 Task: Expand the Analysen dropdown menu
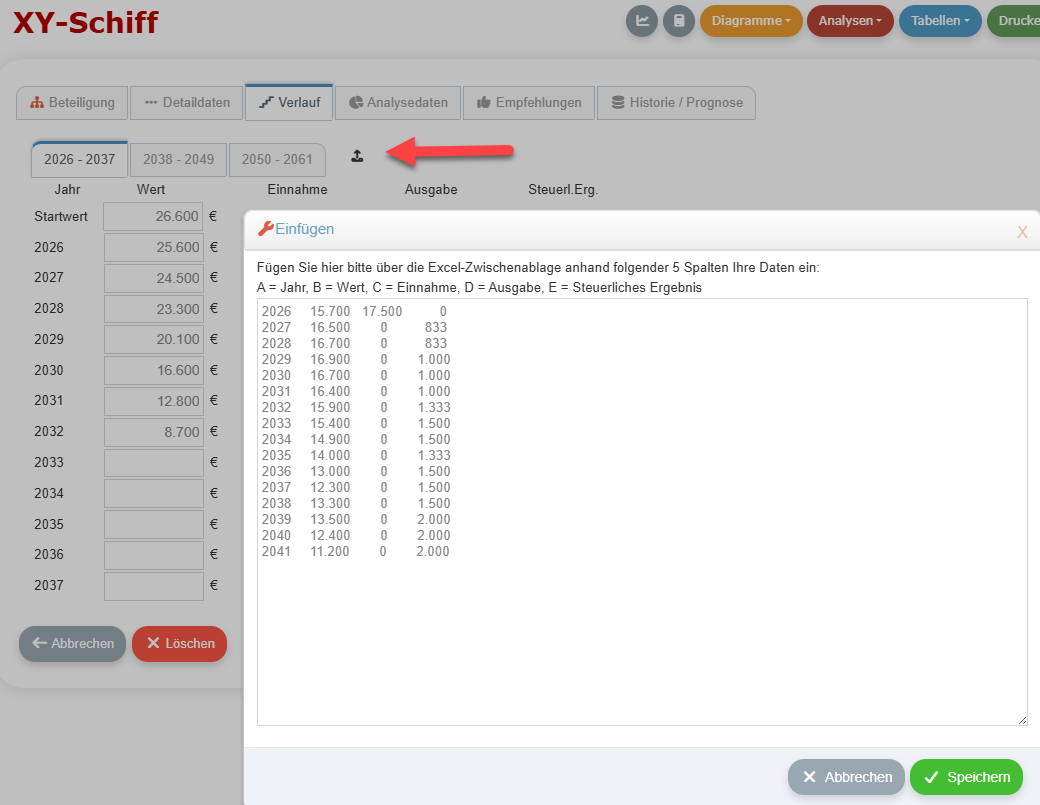point(850,21)
